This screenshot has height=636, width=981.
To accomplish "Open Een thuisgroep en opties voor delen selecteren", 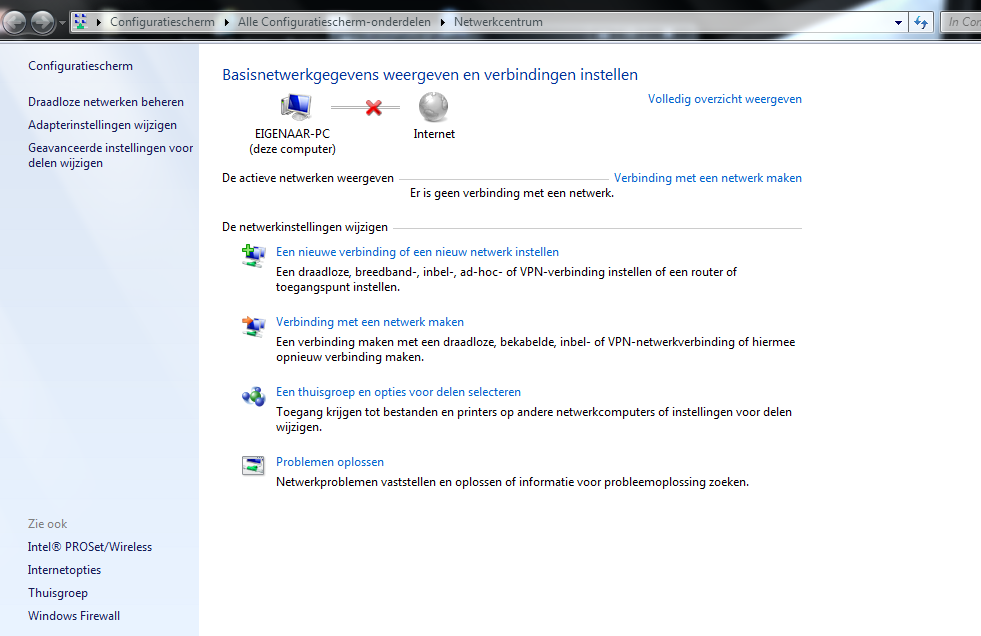I will pos(398,392).
